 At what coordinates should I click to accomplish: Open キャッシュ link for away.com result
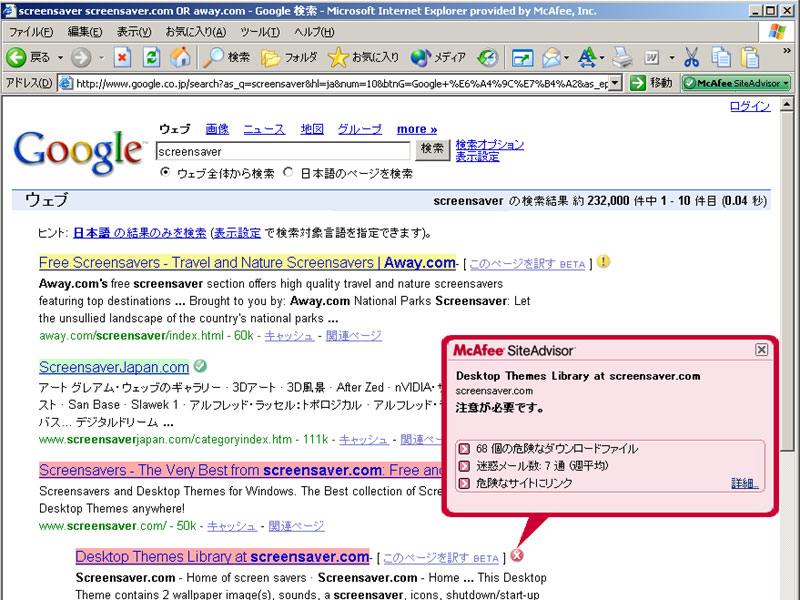288,336
